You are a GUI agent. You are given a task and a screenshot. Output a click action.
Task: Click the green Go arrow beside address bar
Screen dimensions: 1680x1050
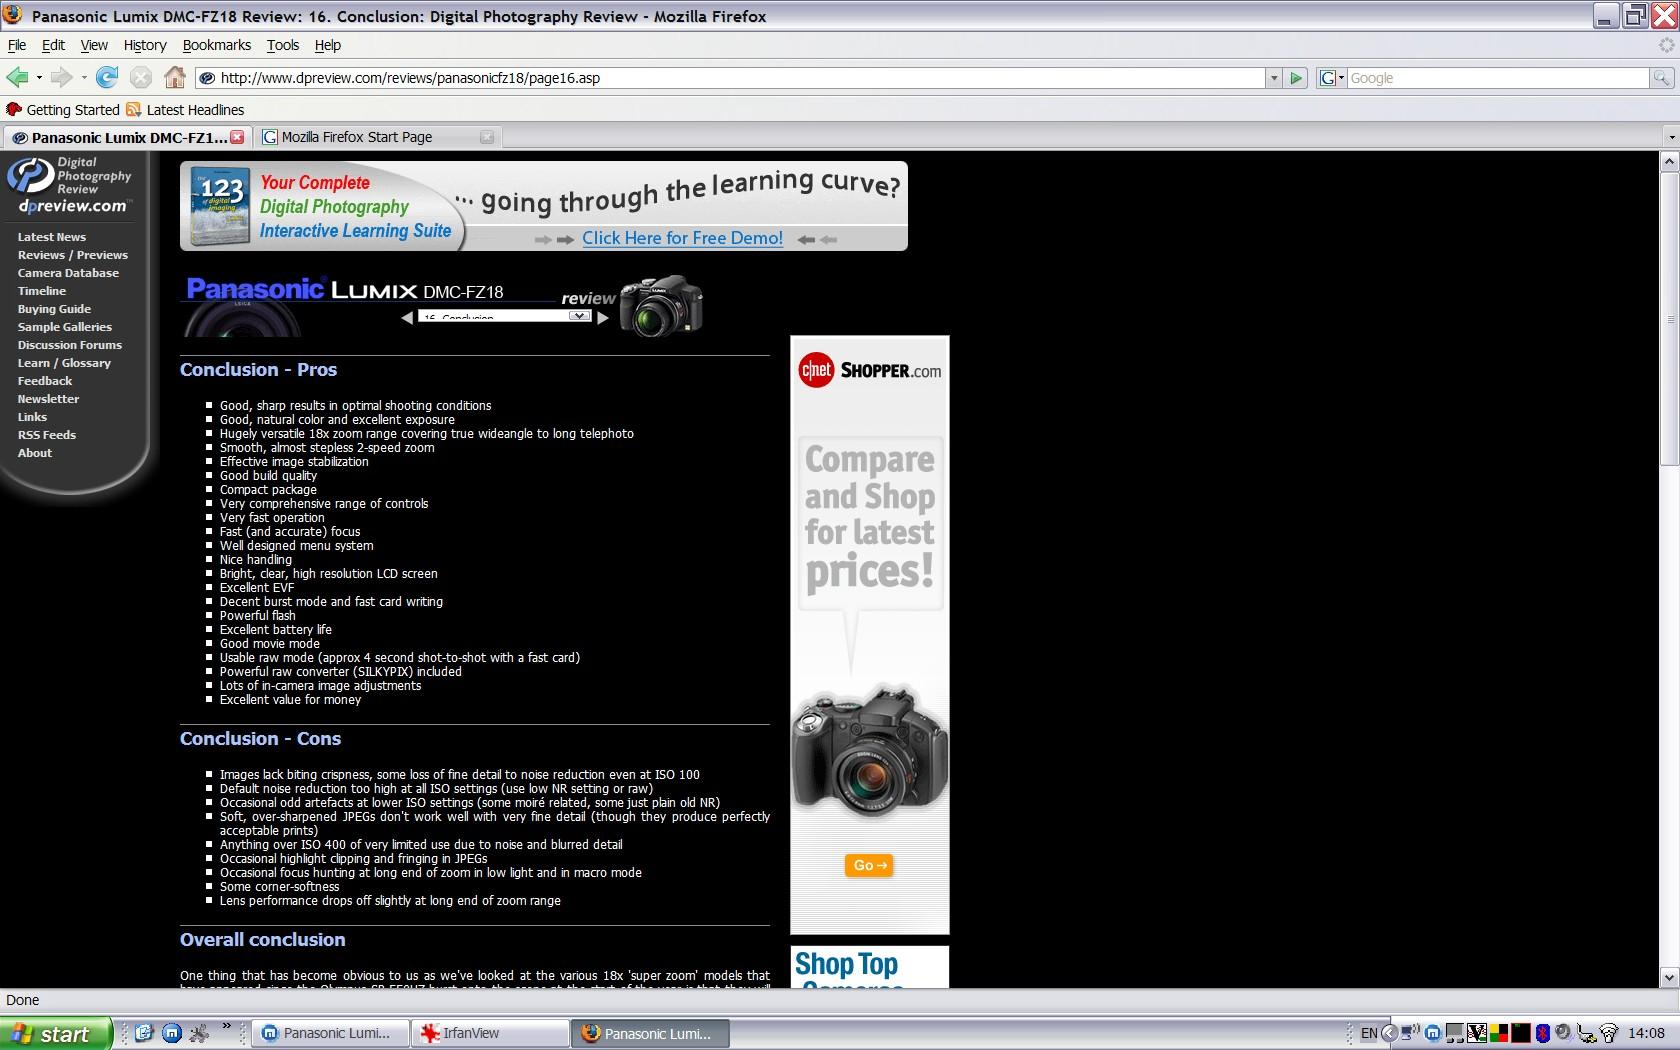tap(1296, 78)
